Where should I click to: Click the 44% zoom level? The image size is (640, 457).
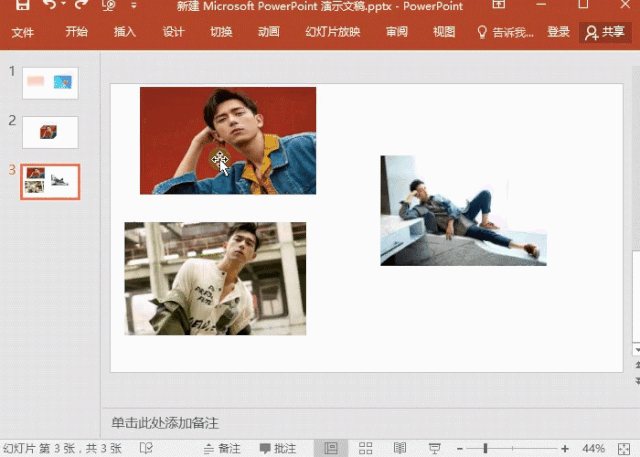pyautogui.click(x=594, y=448)
